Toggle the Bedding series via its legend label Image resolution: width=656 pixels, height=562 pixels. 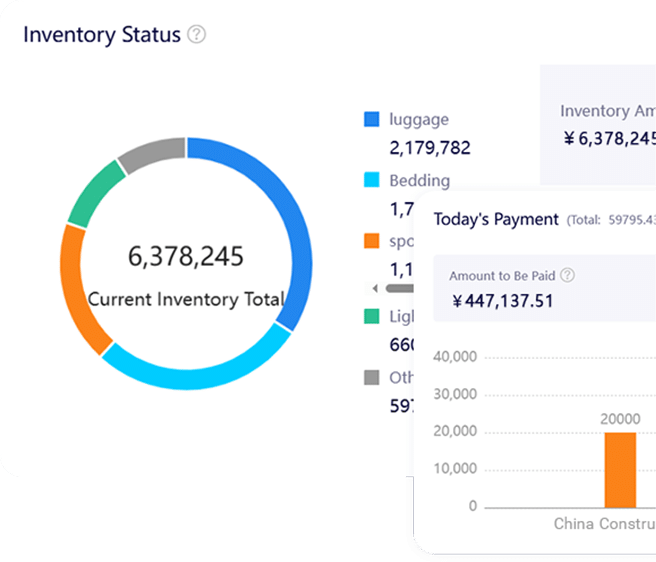pos(419,181)
